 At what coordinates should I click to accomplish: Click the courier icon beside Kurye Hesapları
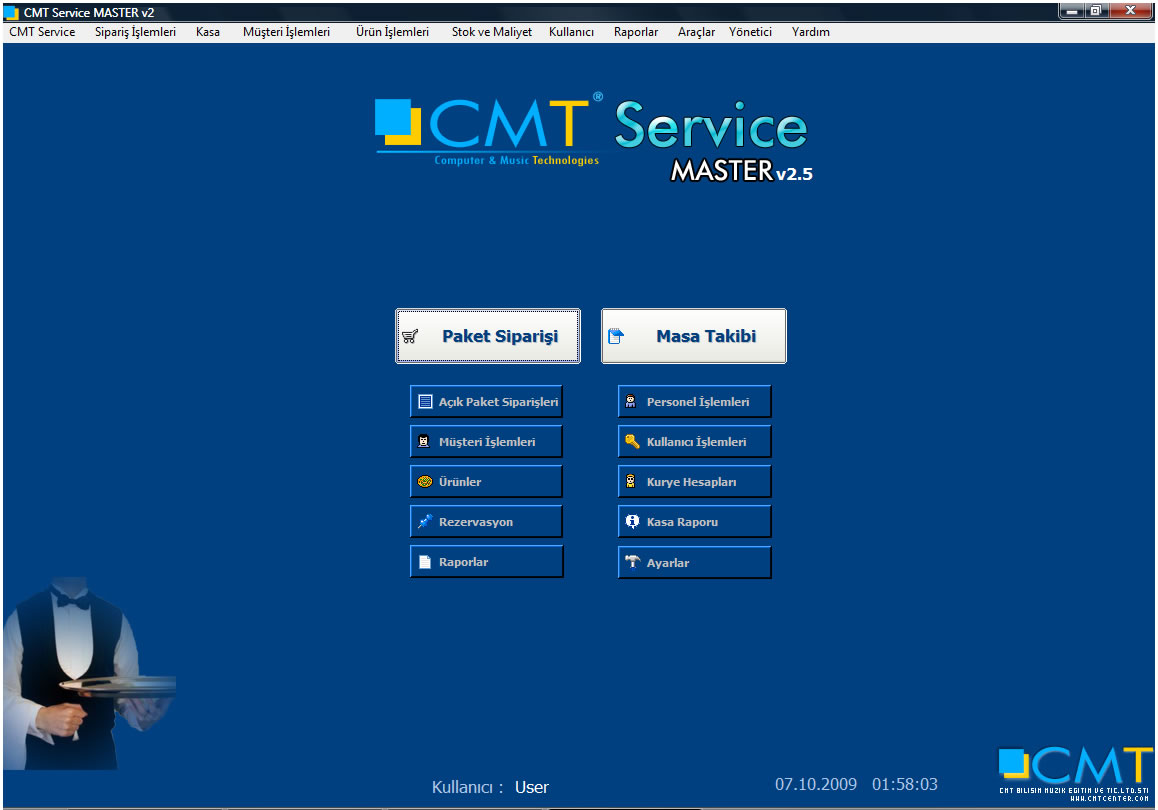pos(632,482)
